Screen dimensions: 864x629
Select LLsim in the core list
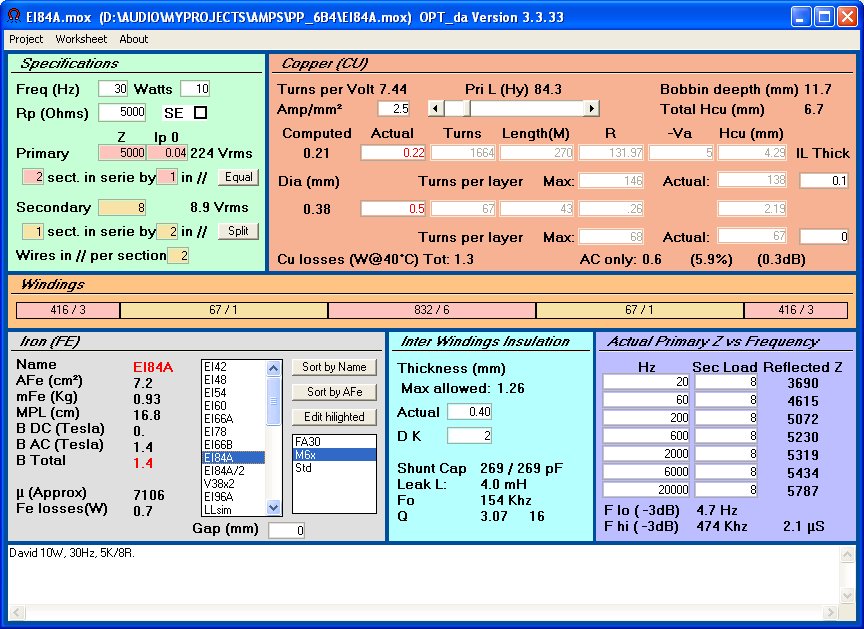[234, 509]
